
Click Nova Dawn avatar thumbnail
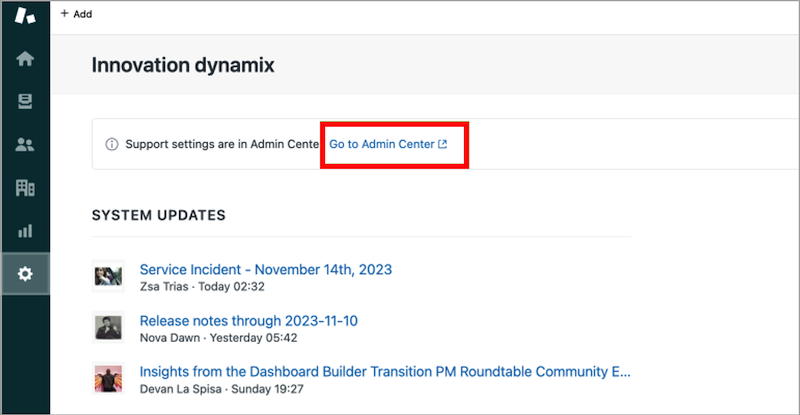click(x=108, y=327)
